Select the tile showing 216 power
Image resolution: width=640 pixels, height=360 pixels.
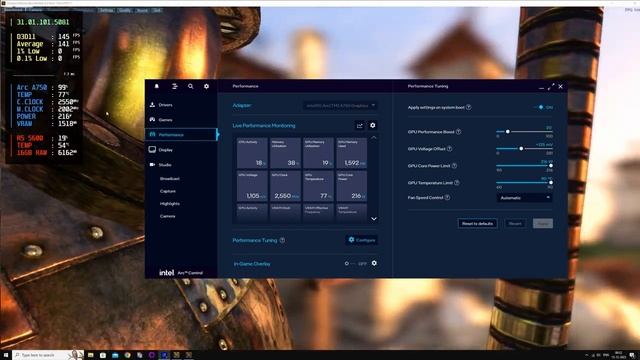[351, 186]
